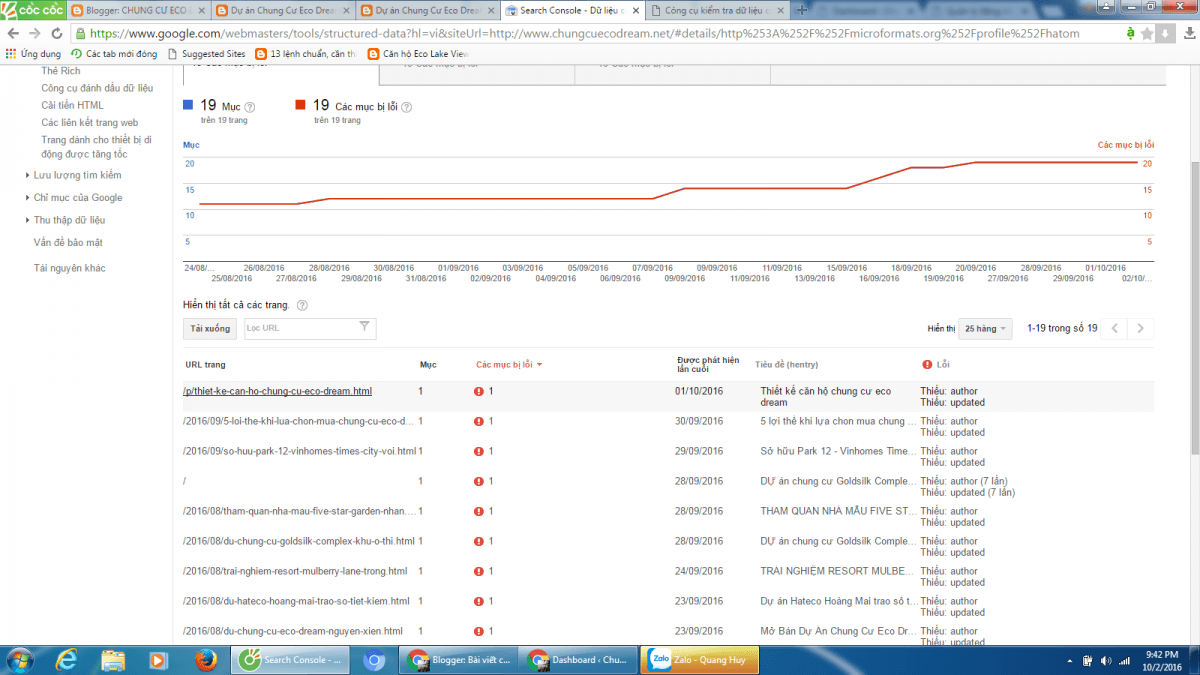Screen dimensions: 1200x675
Task: Click the red Các mục bị lỗi legend swatch
Action: pyautogui.click(x=300, y=104)
